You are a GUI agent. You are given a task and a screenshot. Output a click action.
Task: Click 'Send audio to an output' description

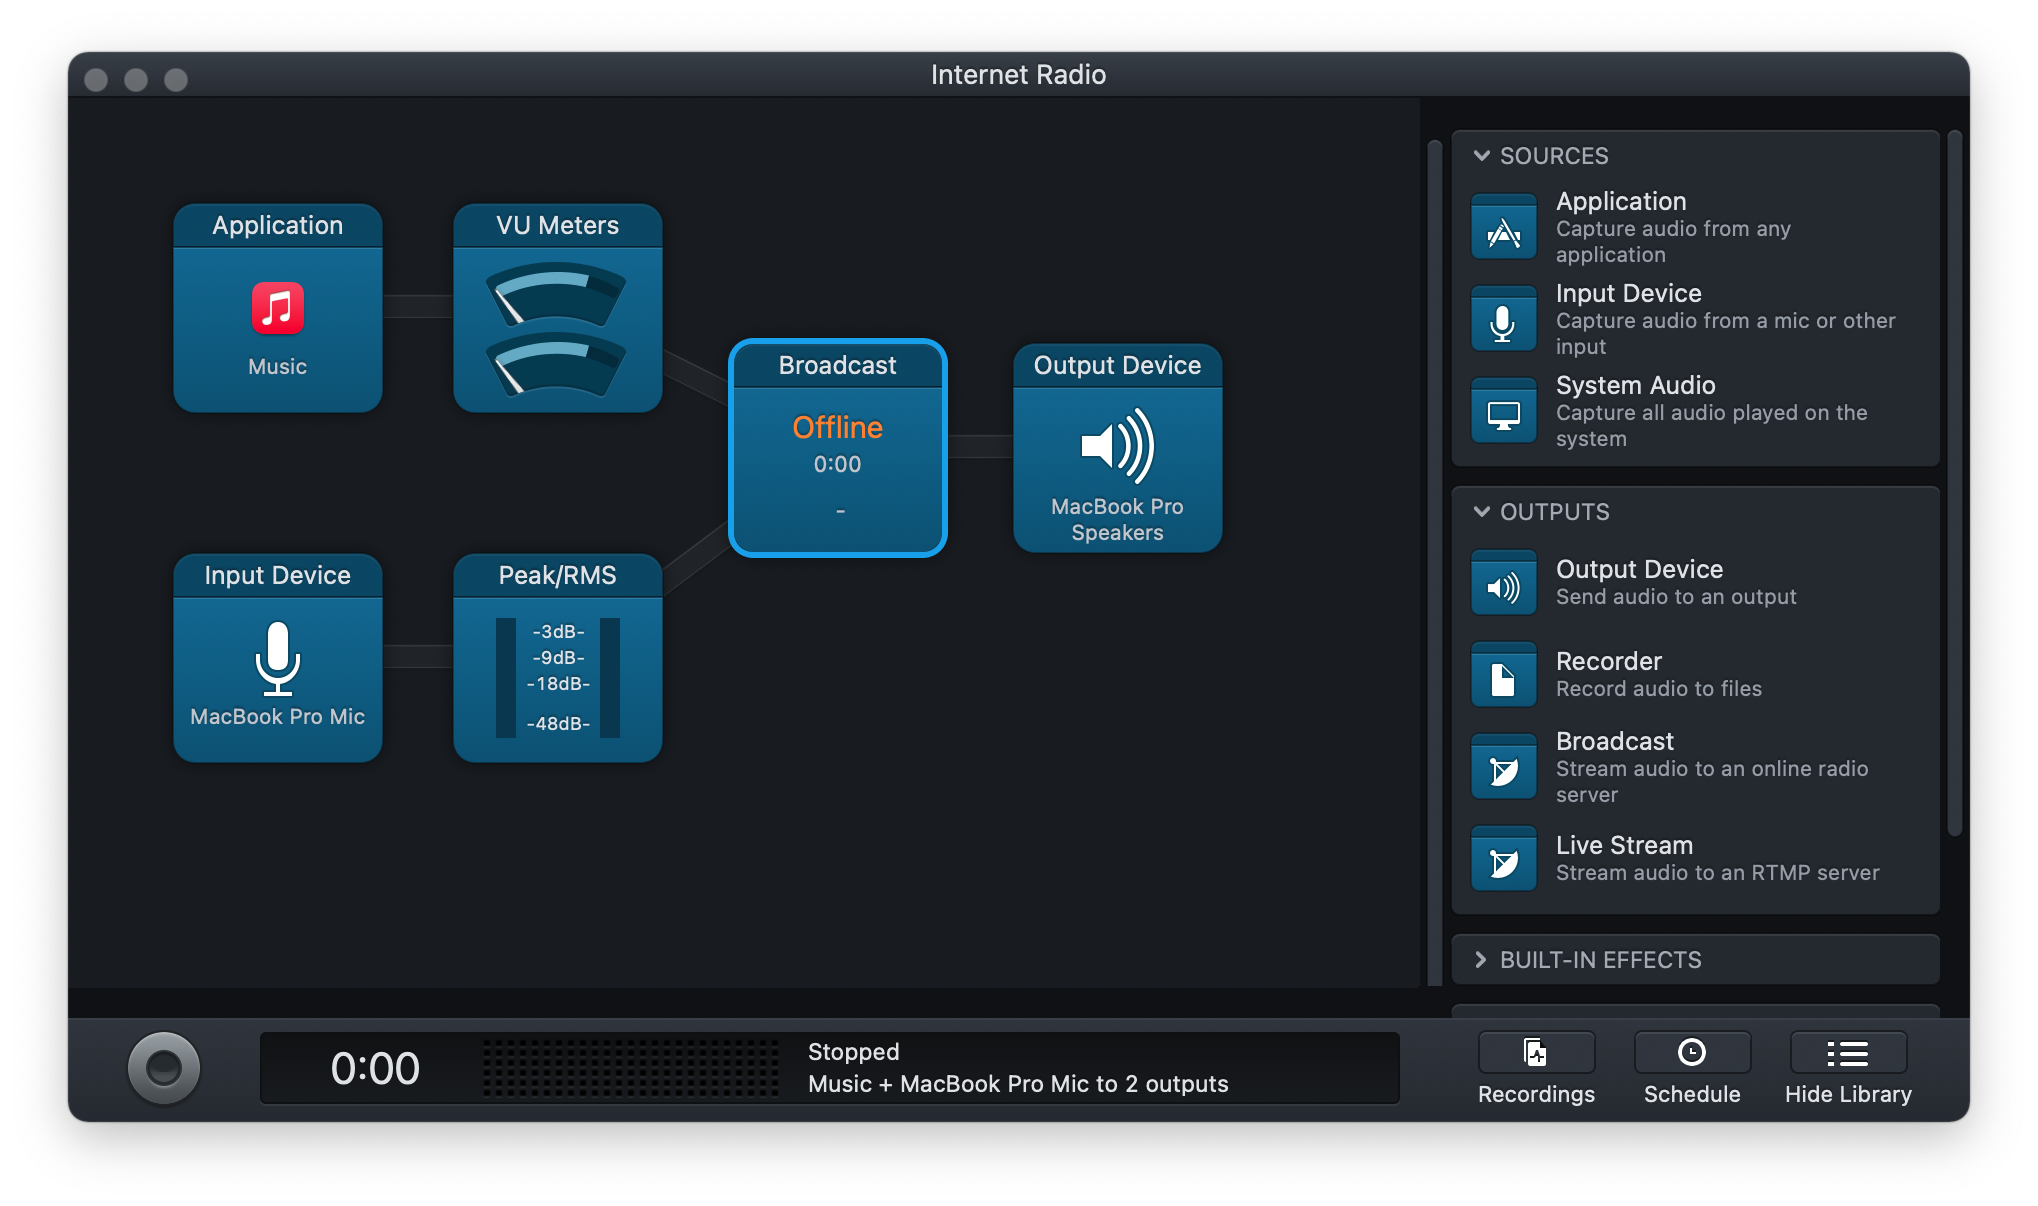tap(1676, 597)
